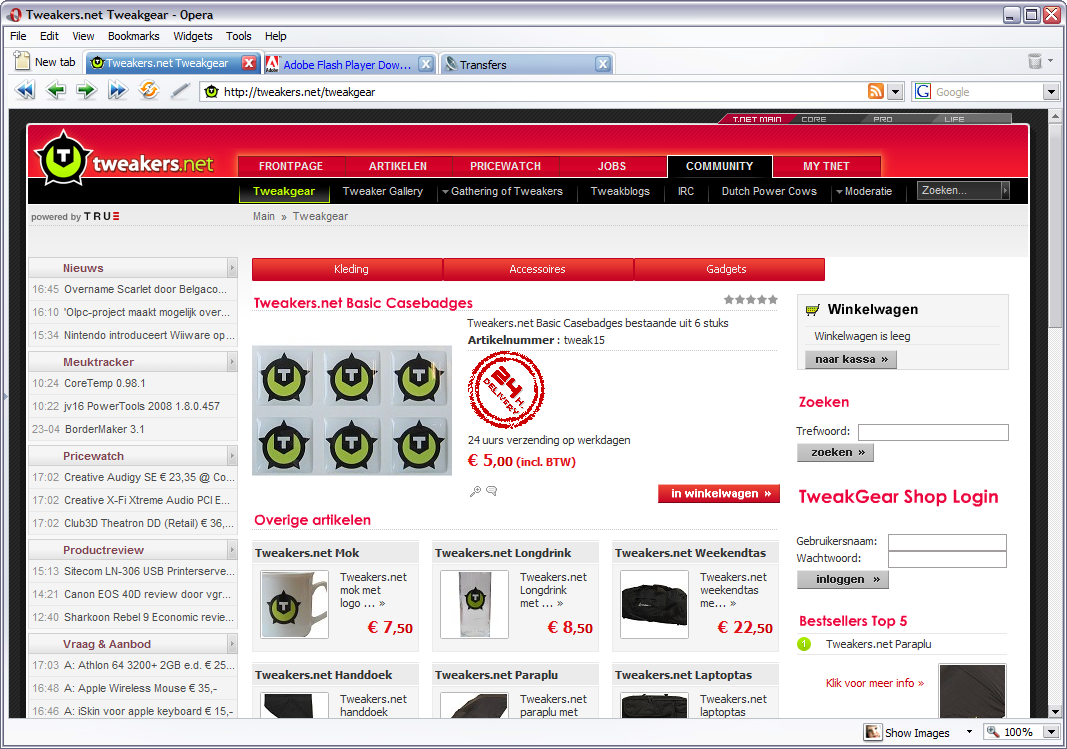Click the Wachtwoord input field
Viewport: 1067px width, 749px height.
[947, 559]
